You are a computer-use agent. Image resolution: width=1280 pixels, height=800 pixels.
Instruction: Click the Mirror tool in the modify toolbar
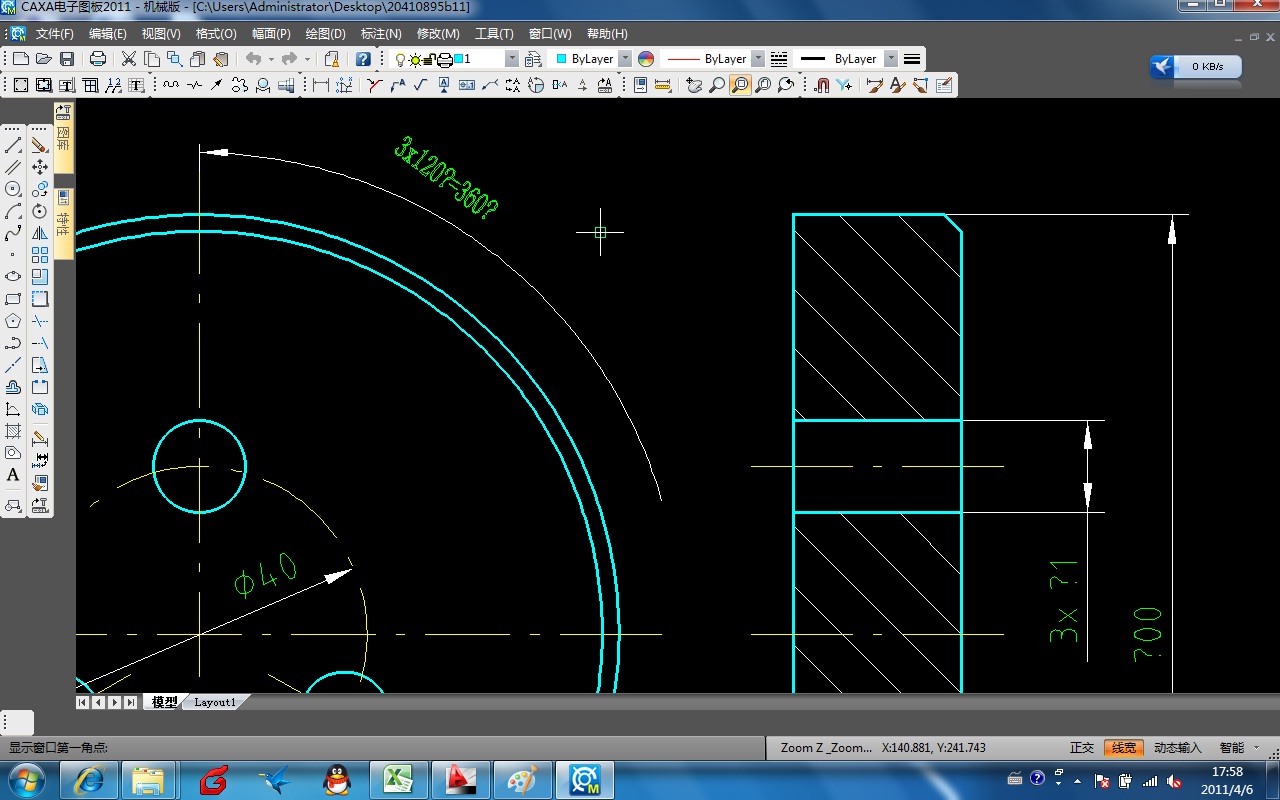[40, 233]
